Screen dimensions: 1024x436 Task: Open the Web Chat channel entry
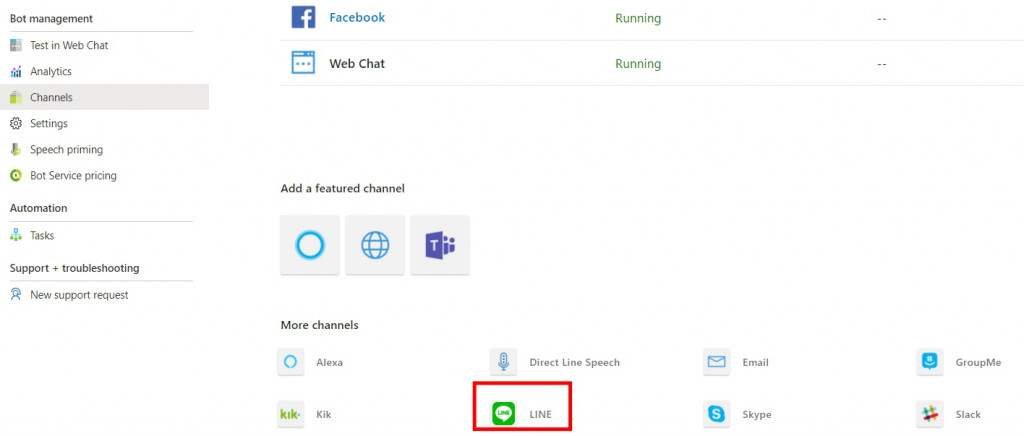357,63
